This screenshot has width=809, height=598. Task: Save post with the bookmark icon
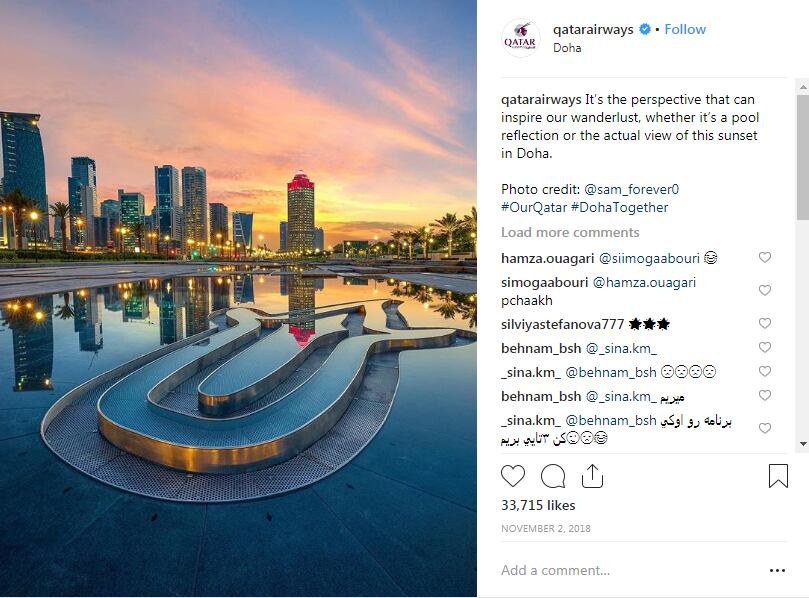(x=778, y=476)
